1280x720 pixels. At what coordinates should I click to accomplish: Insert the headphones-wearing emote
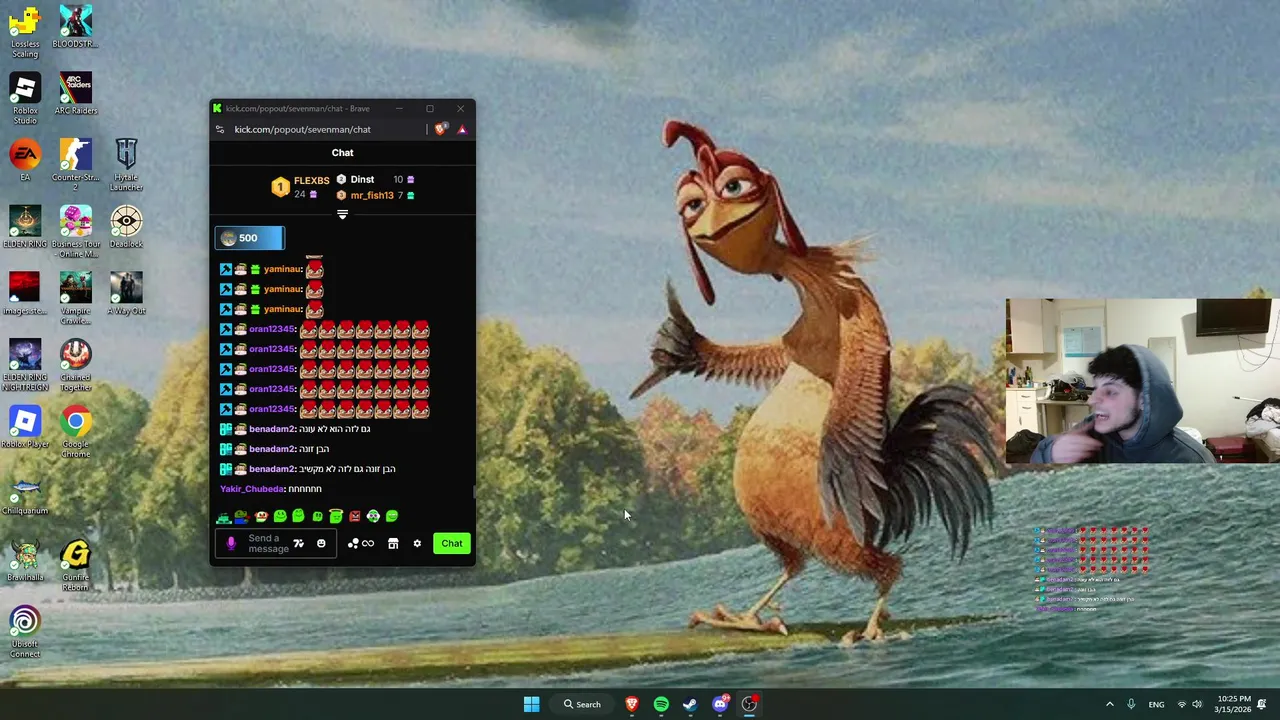click(373, 516)
